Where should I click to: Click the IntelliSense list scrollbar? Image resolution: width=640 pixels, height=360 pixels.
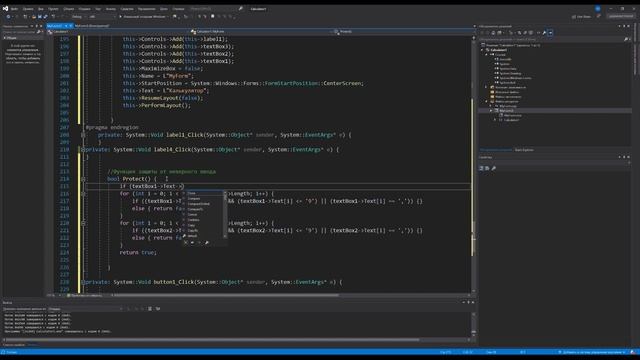(x=225, y=214)
